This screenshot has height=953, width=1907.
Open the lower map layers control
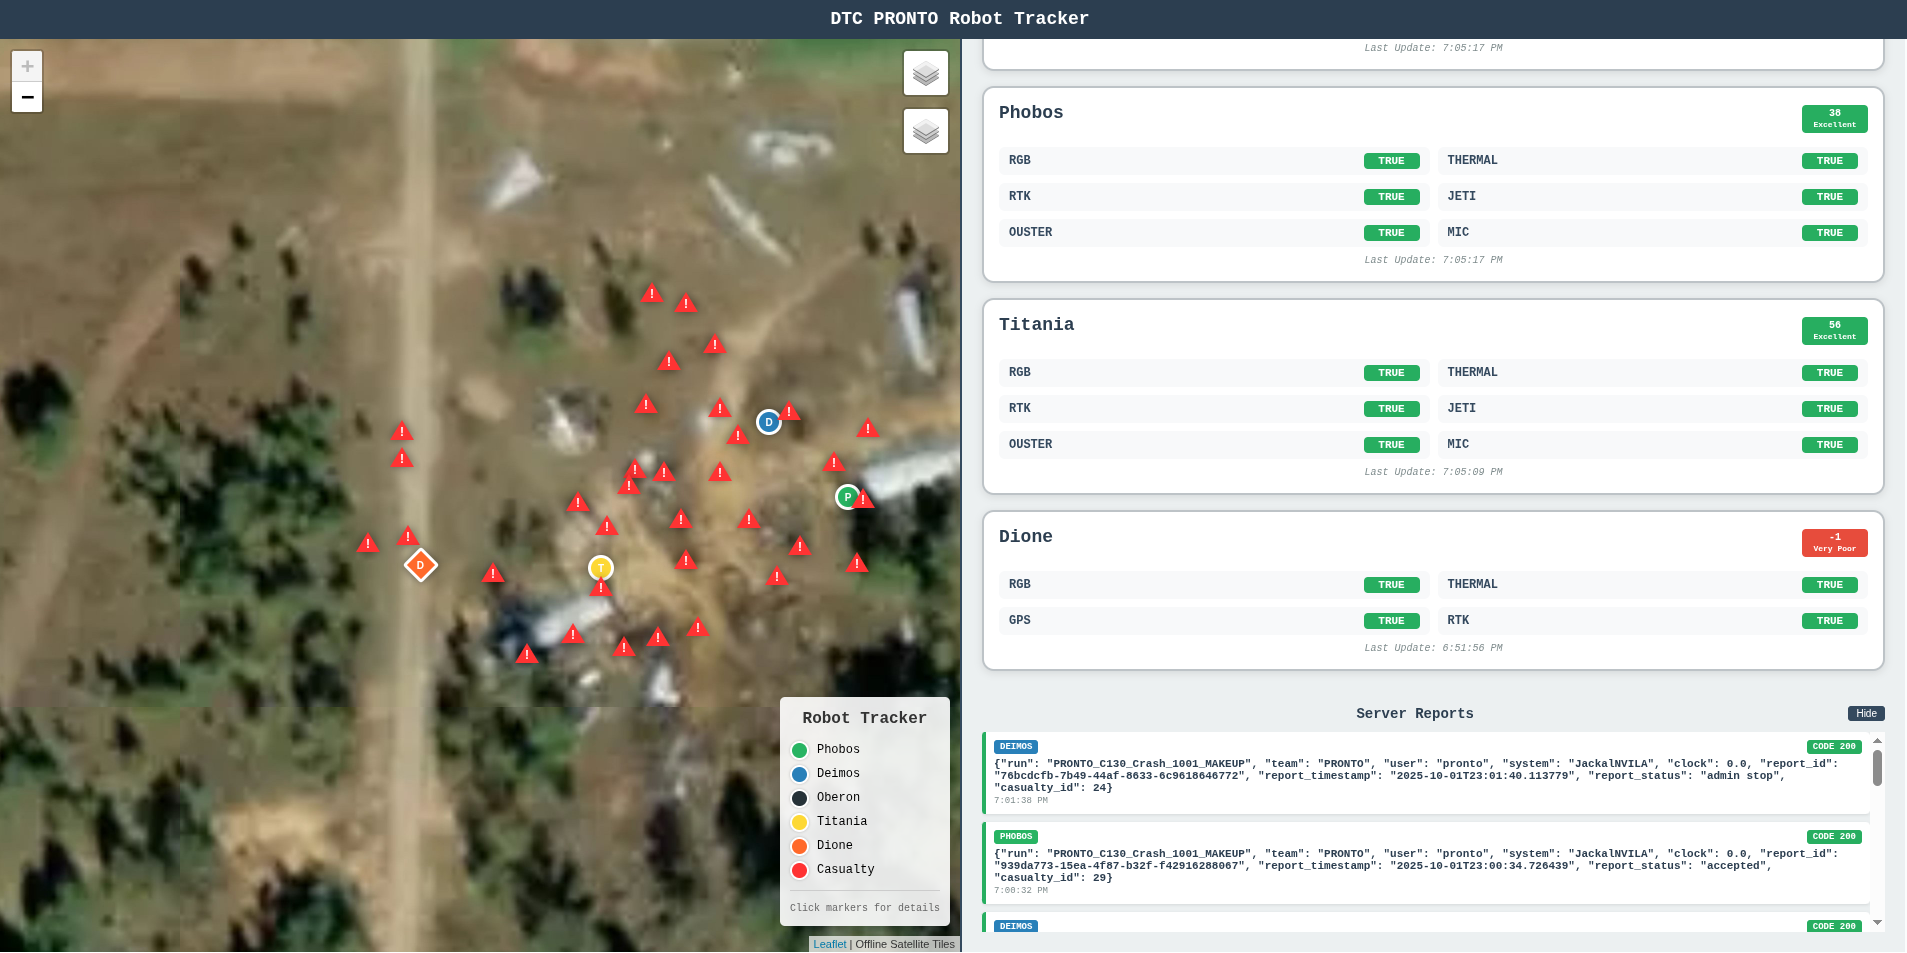point(925,131)
